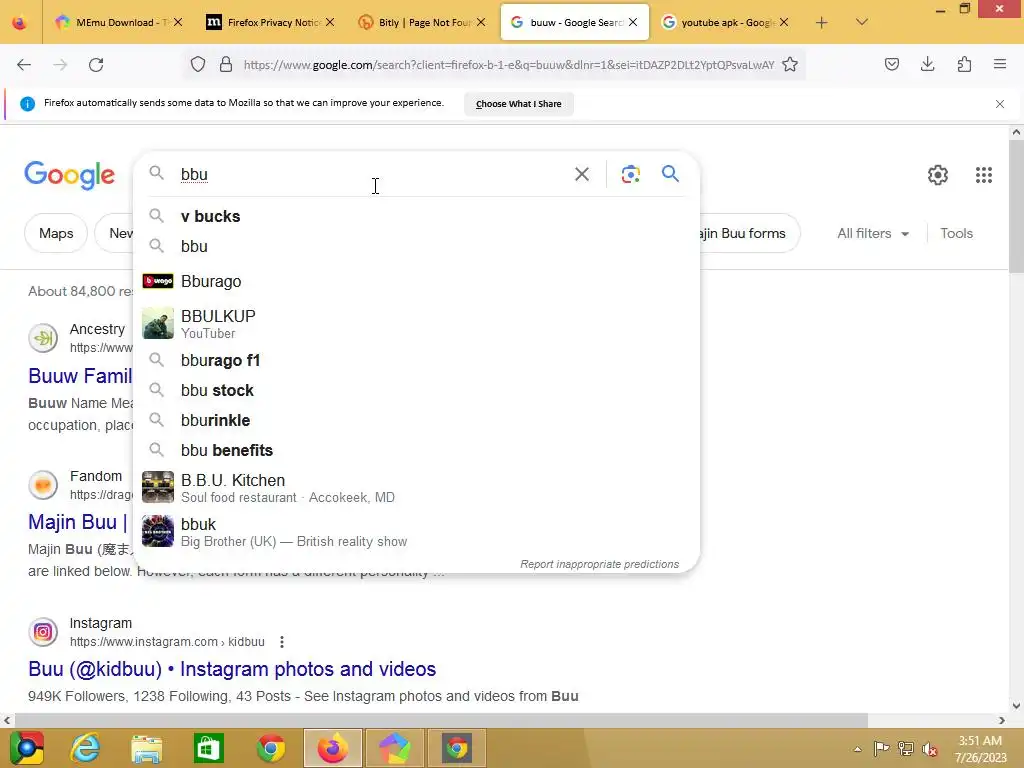Open the tracking protection shield icon
Screen dimensions: 1024x768
pyautogui.click(x=198, y=65)
